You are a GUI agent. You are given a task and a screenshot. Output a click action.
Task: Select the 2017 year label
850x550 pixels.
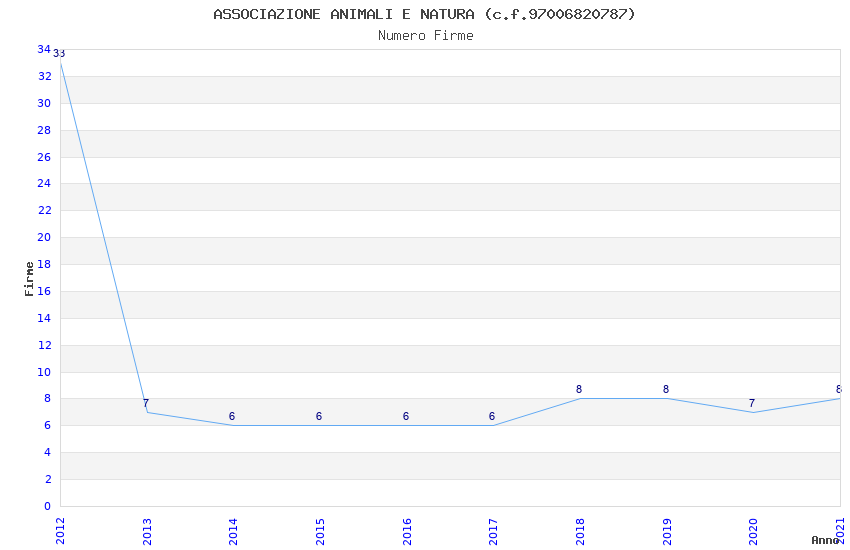click(x=493, y=531)
